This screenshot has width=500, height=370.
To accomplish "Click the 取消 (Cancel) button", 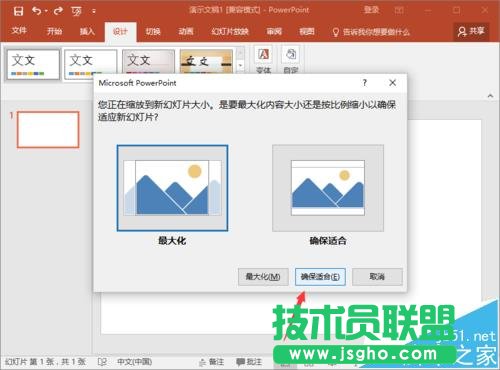I will [x=377, y=277].
